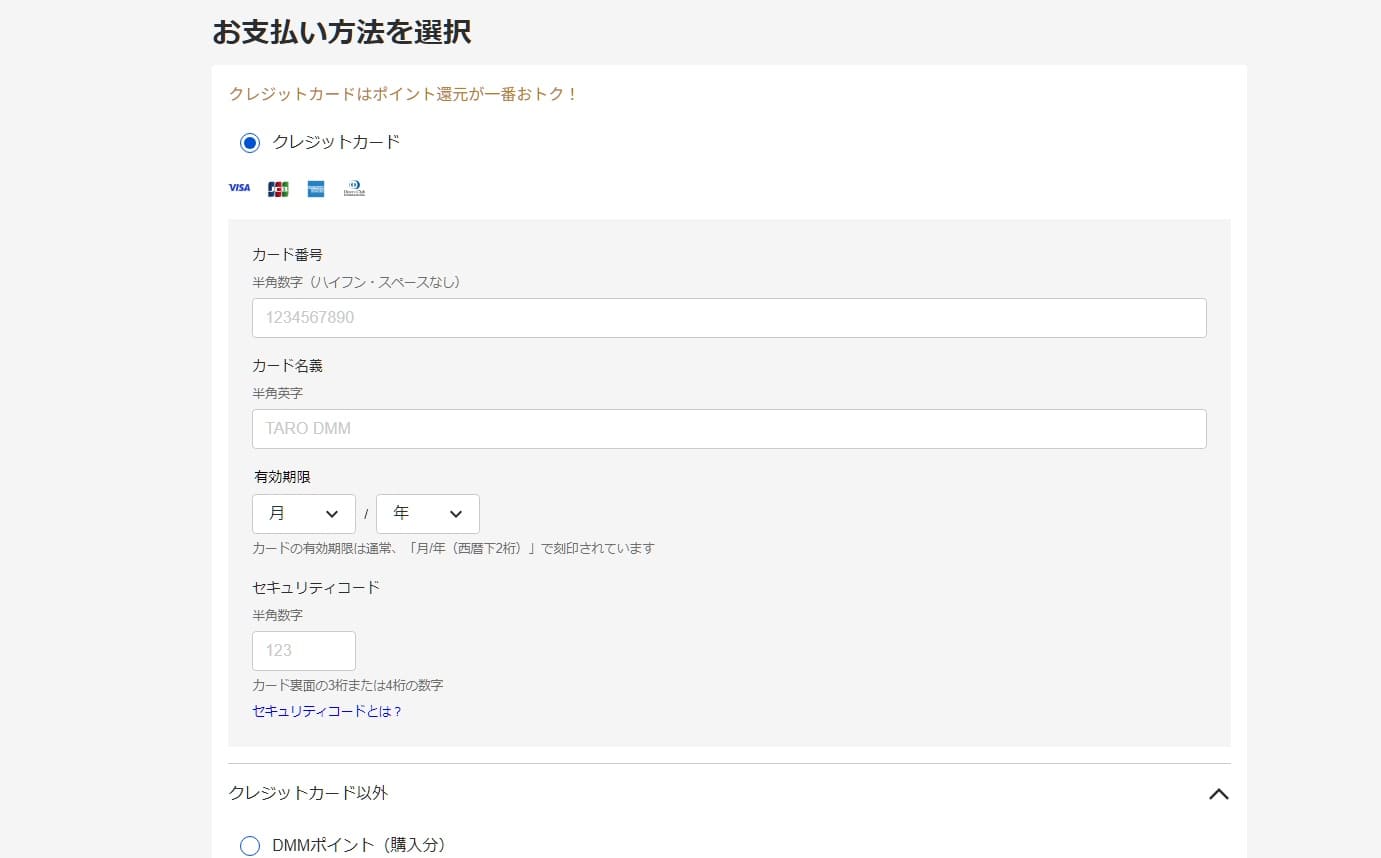The height and width of the screenshot is (858, 1381).
Task: Click the DMMポイント（購入分） label text
Action: click(x=358, y=846)
